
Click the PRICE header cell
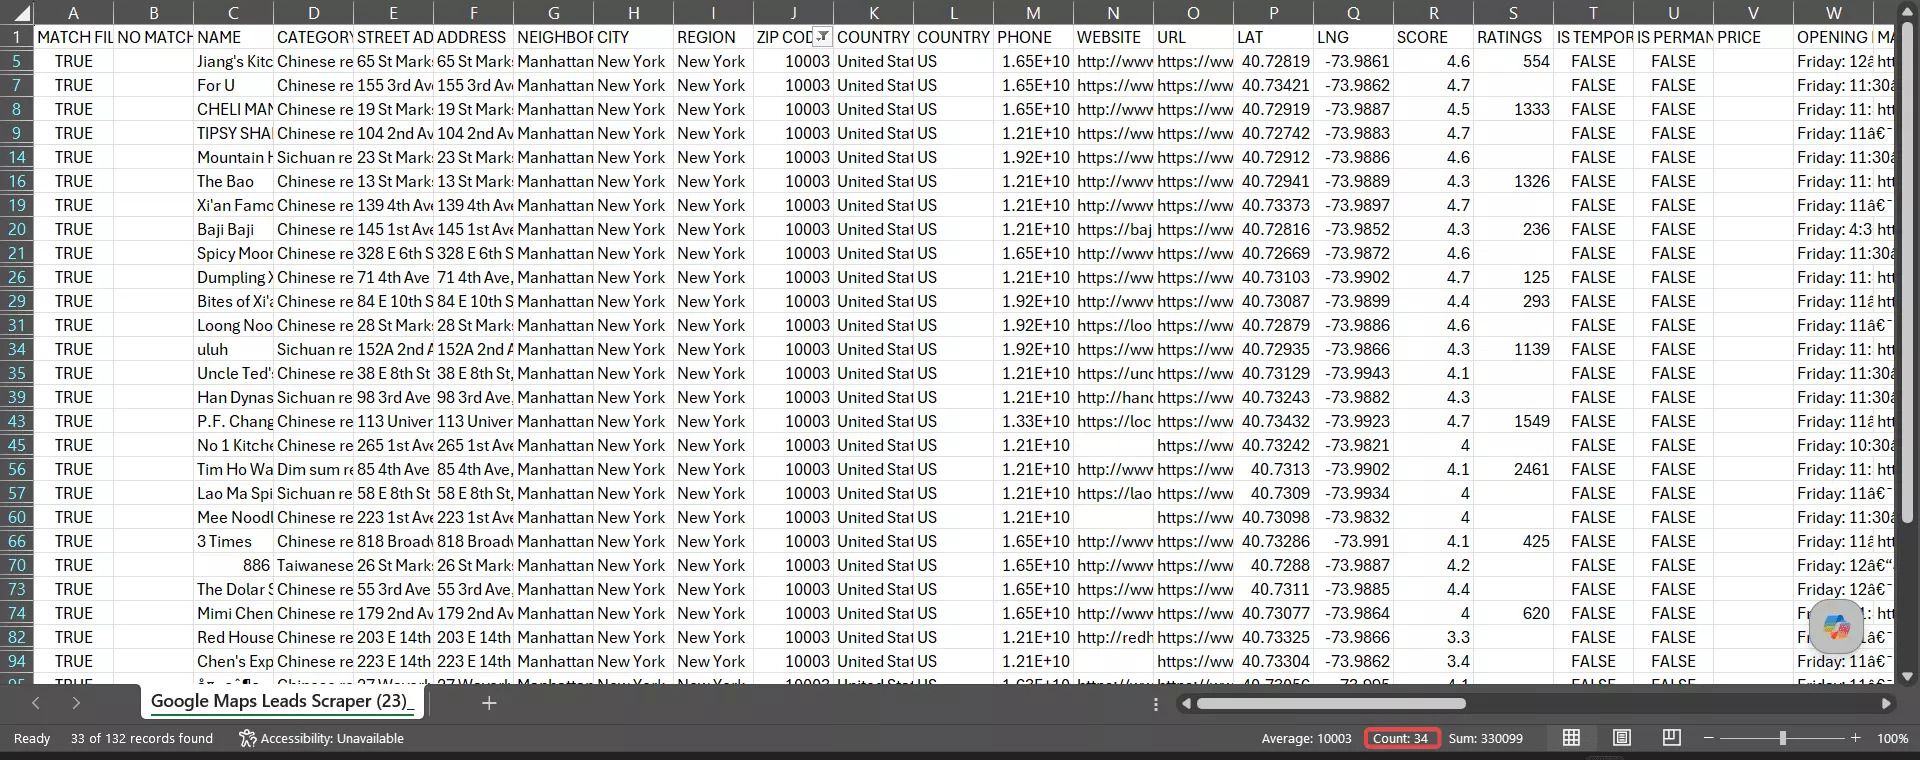pos(1753,37)
